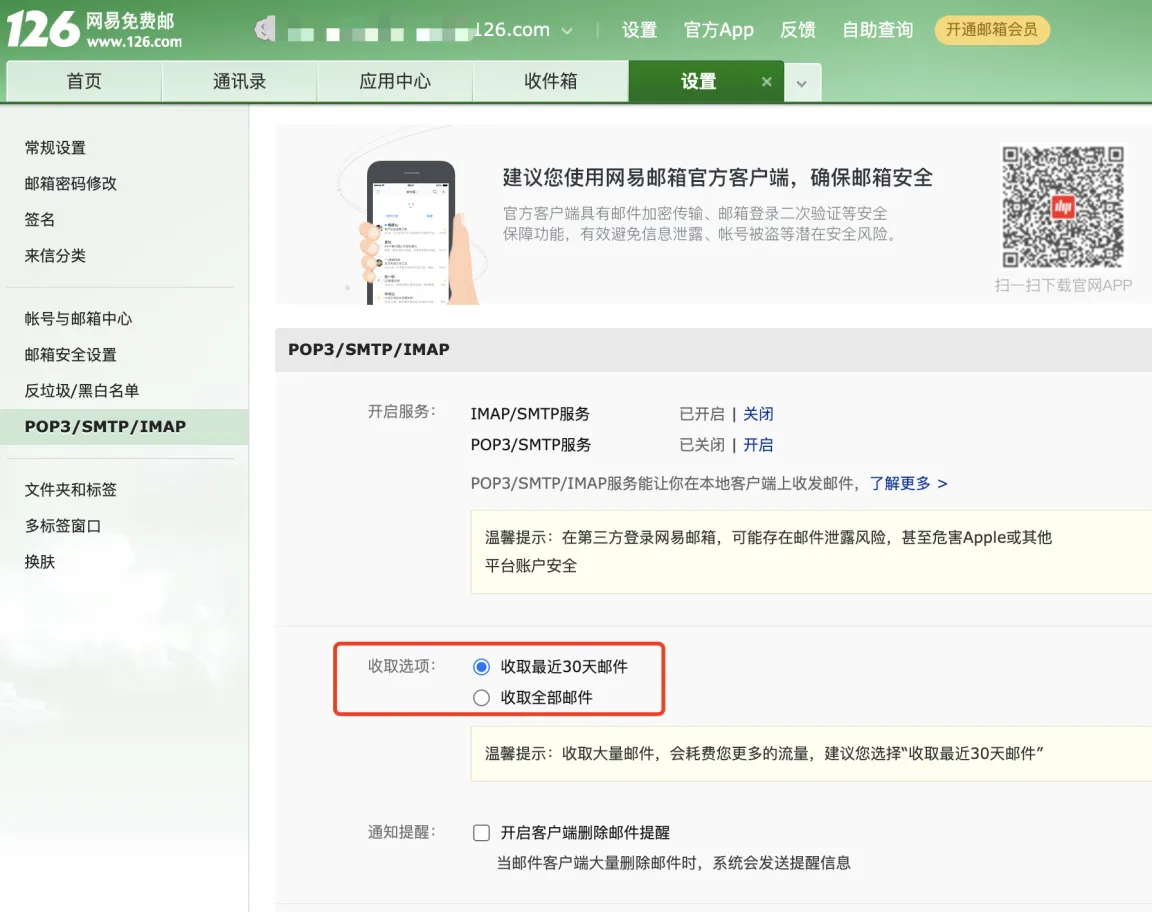
Task: Click the 扫一扫下载官网APP caption
Action: pyautogui.click(x=1063, y=285)
